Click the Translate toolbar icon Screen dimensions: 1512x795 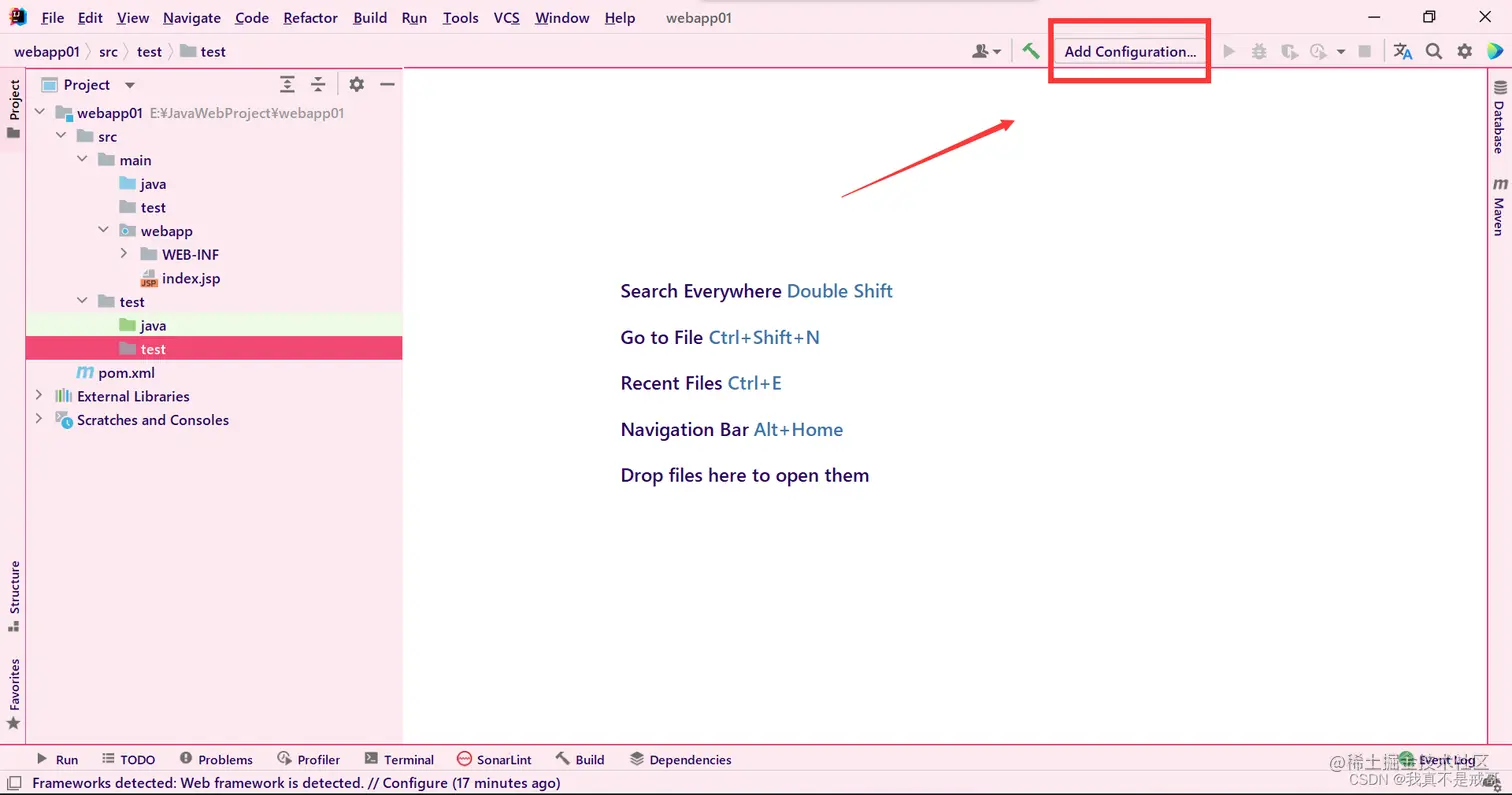(1403, 51)
